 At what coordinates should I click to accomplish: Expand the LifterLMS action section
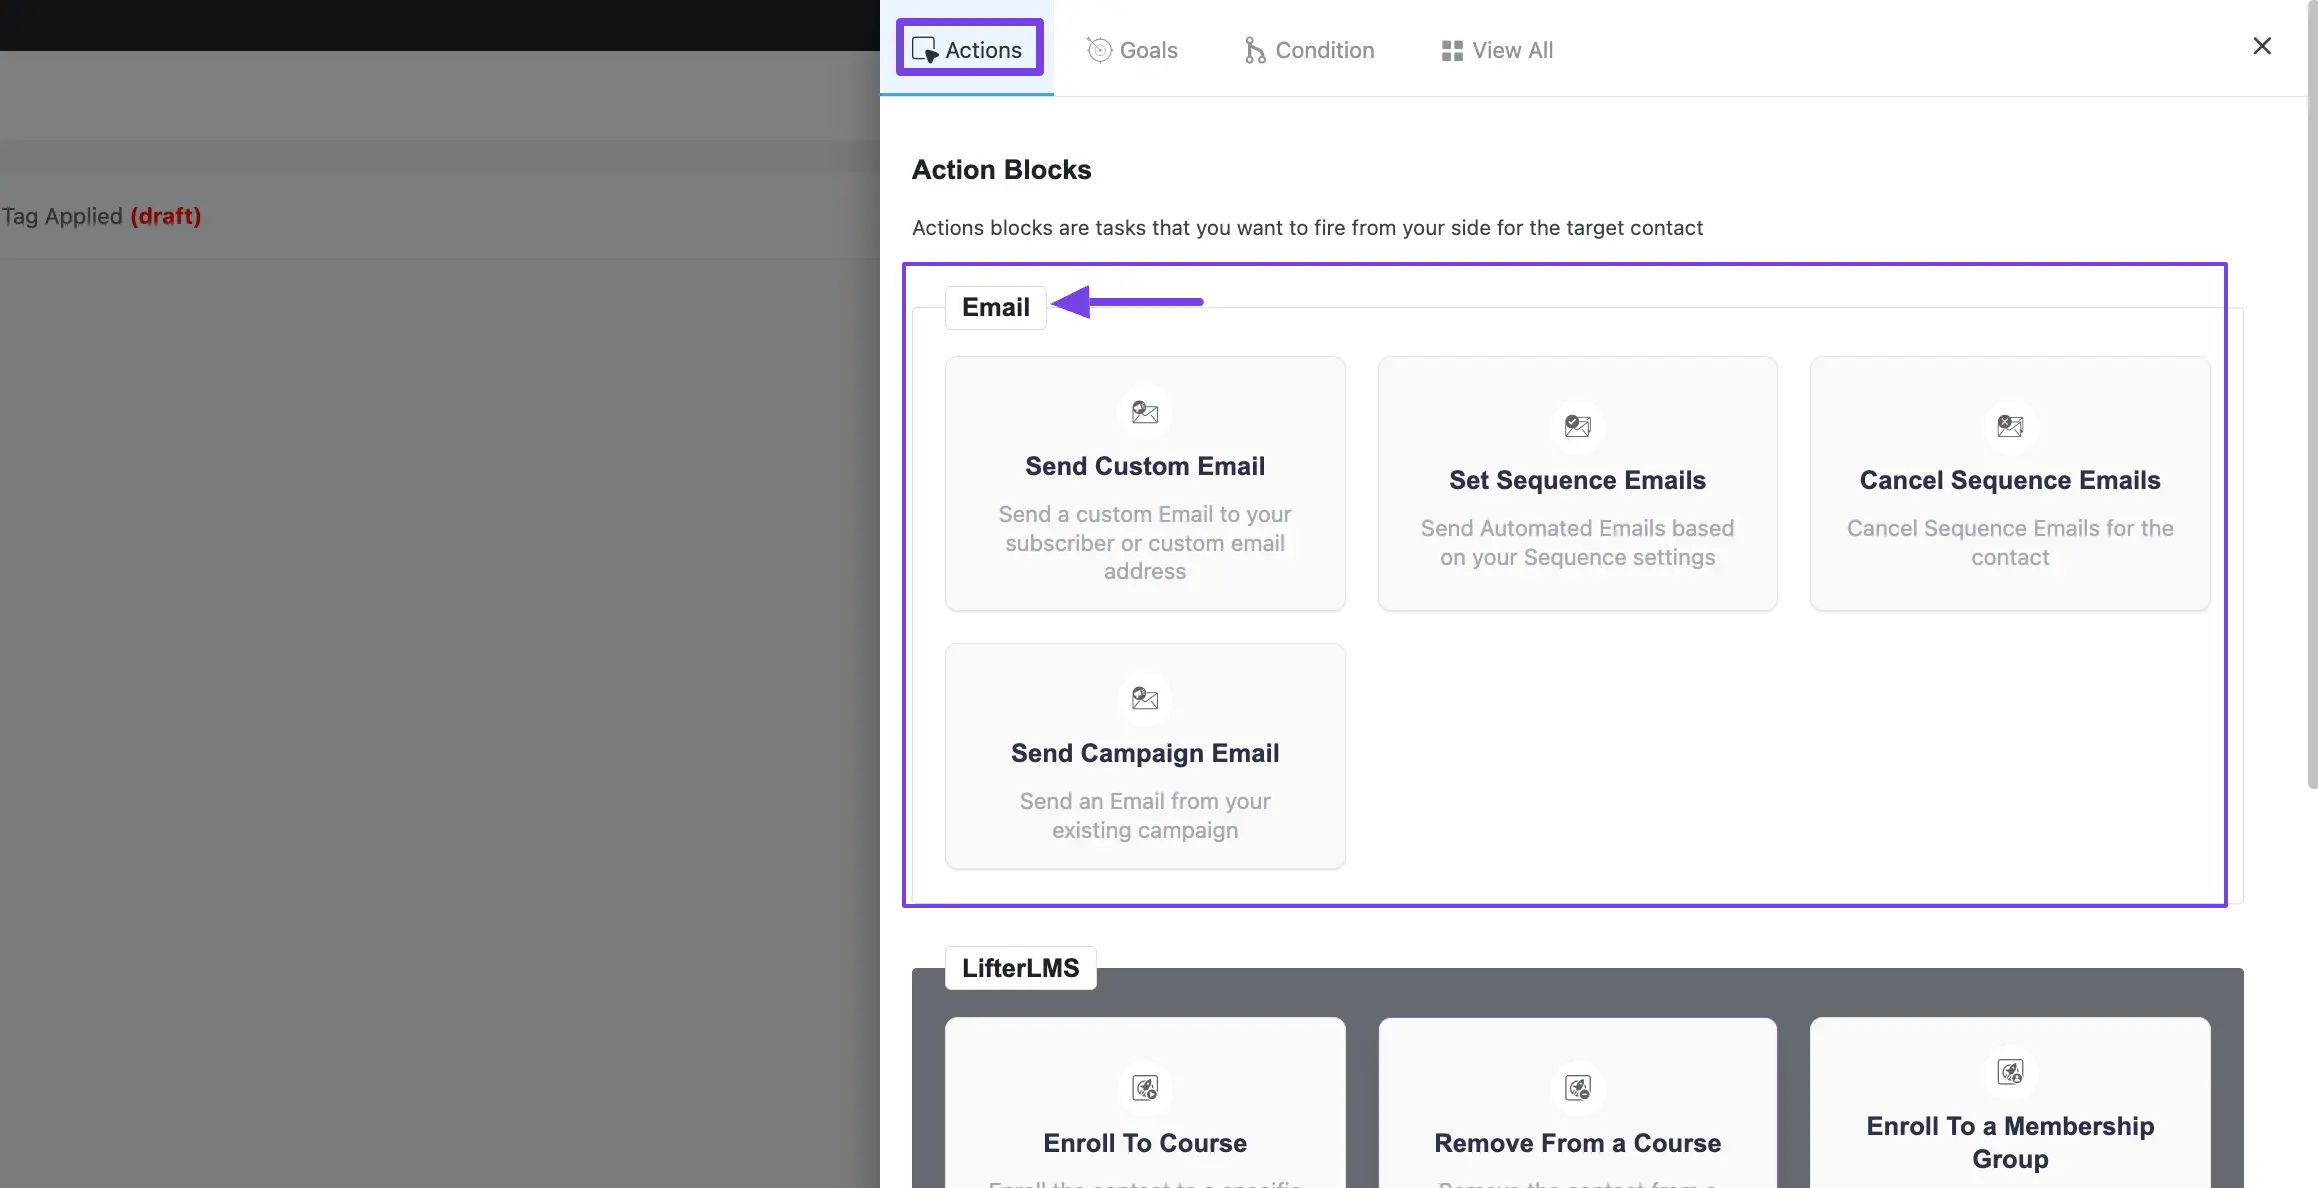(x=1018, y=967)
